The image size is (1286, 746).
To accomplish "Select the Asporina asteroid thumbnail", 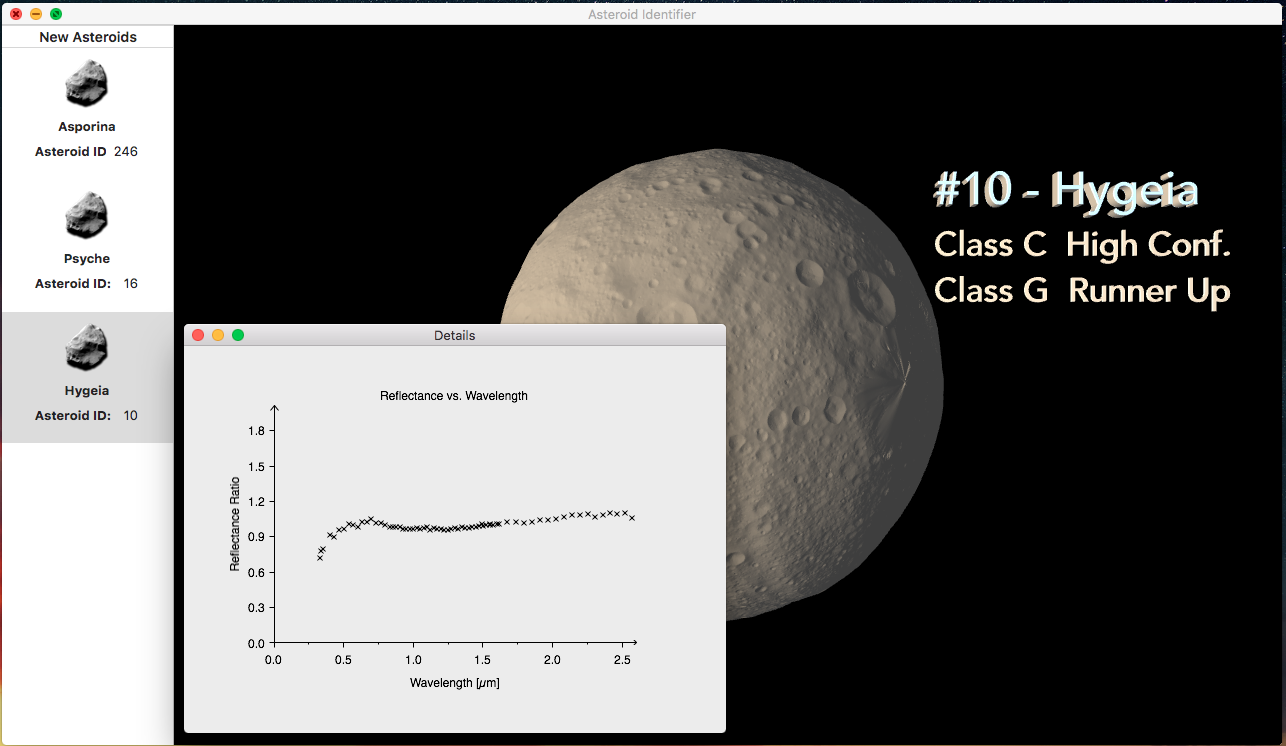I will coord(87,82).
